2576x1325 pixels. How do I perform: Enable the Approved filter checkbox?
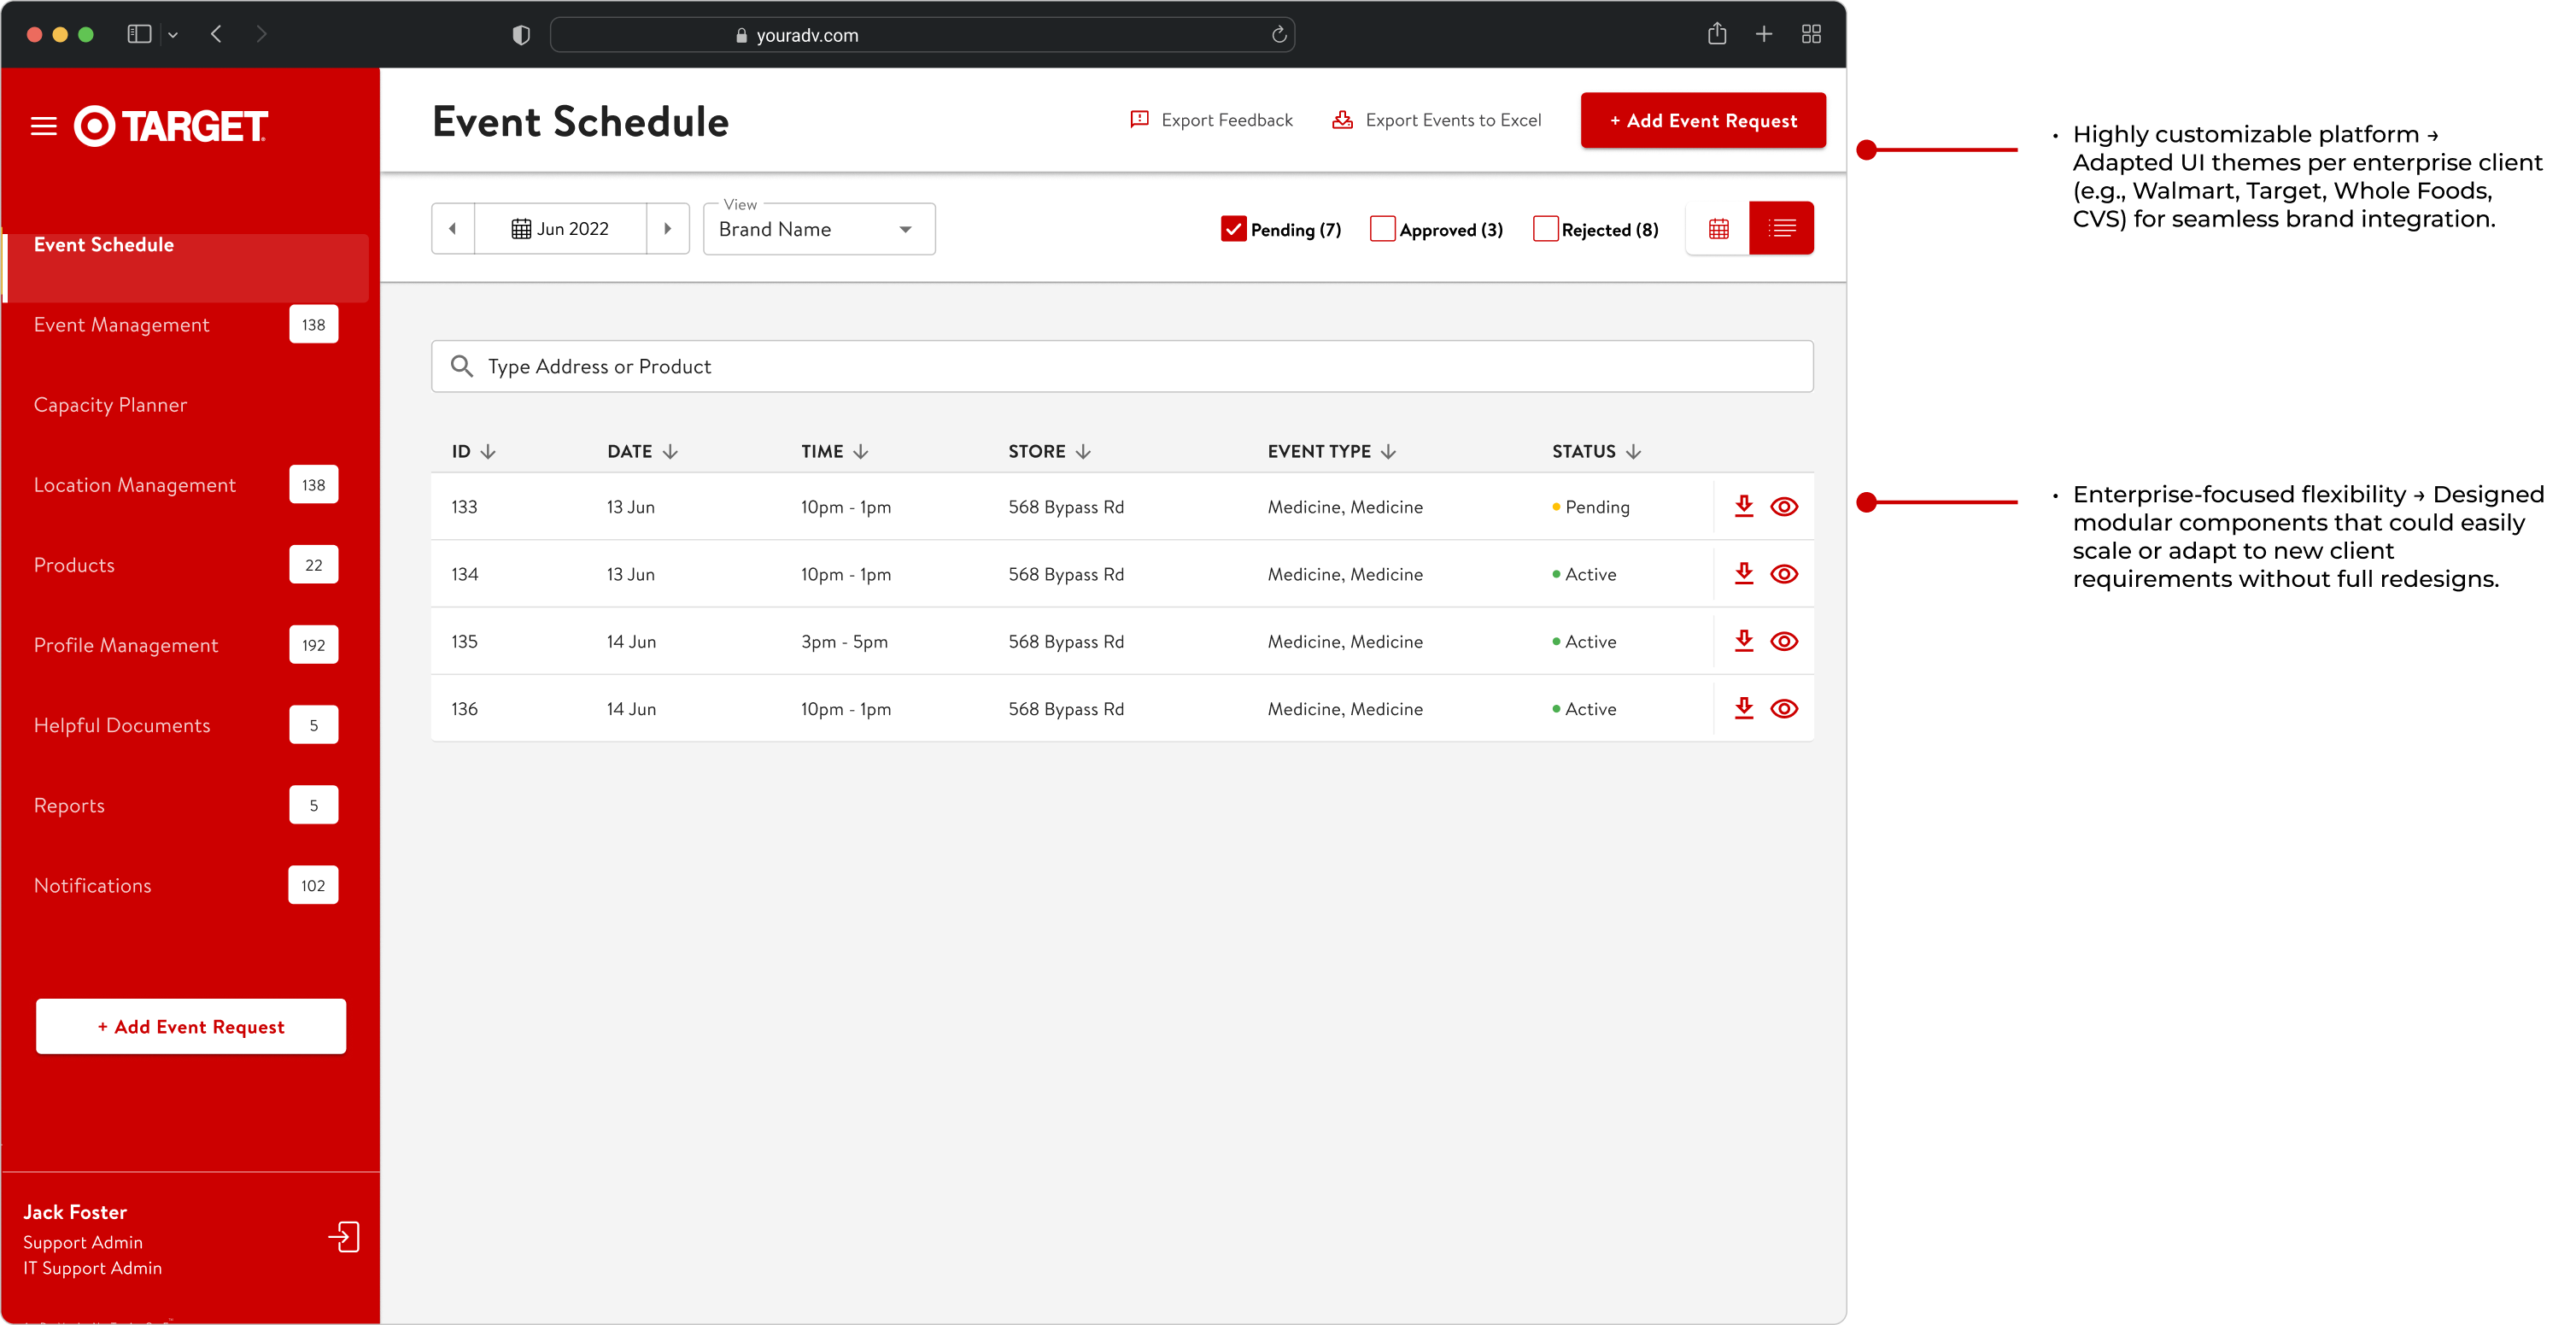(1382, 229)
